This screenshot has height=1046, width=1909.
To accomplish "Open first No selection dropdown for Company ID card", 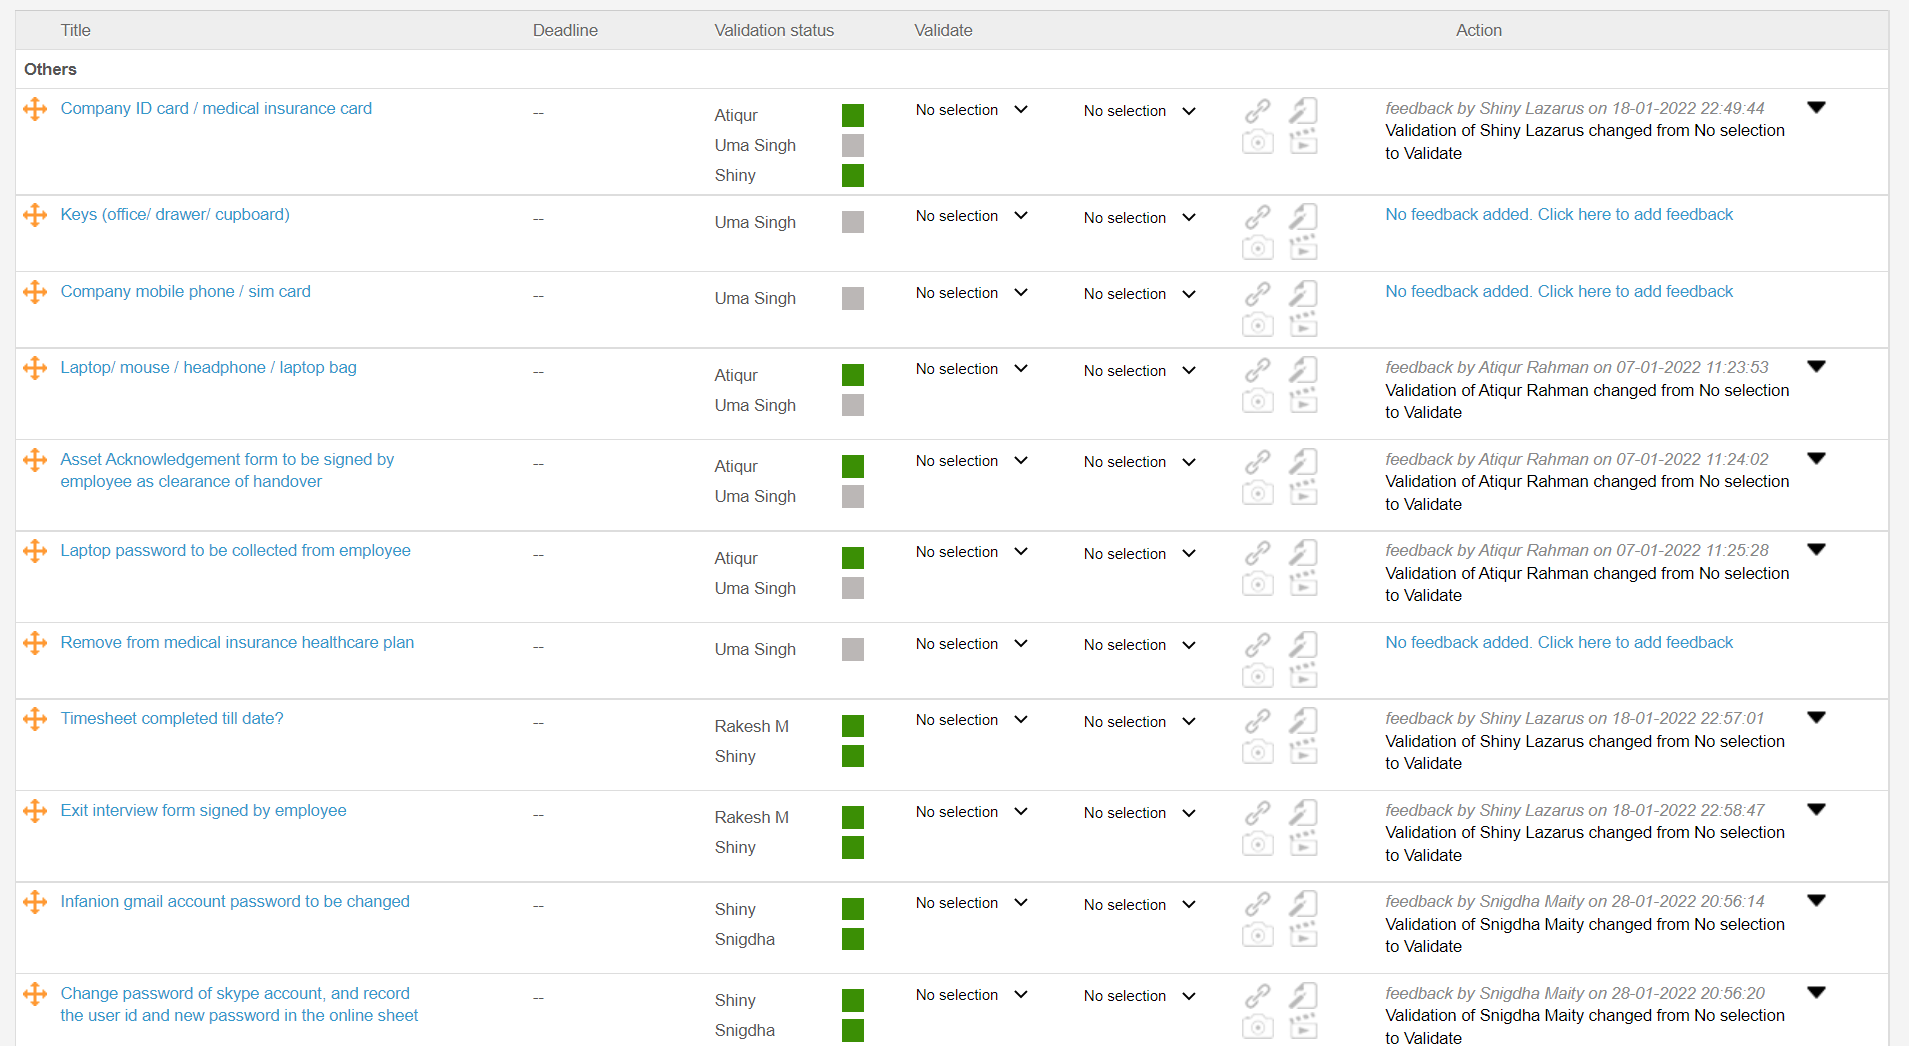I will [971, 110].
